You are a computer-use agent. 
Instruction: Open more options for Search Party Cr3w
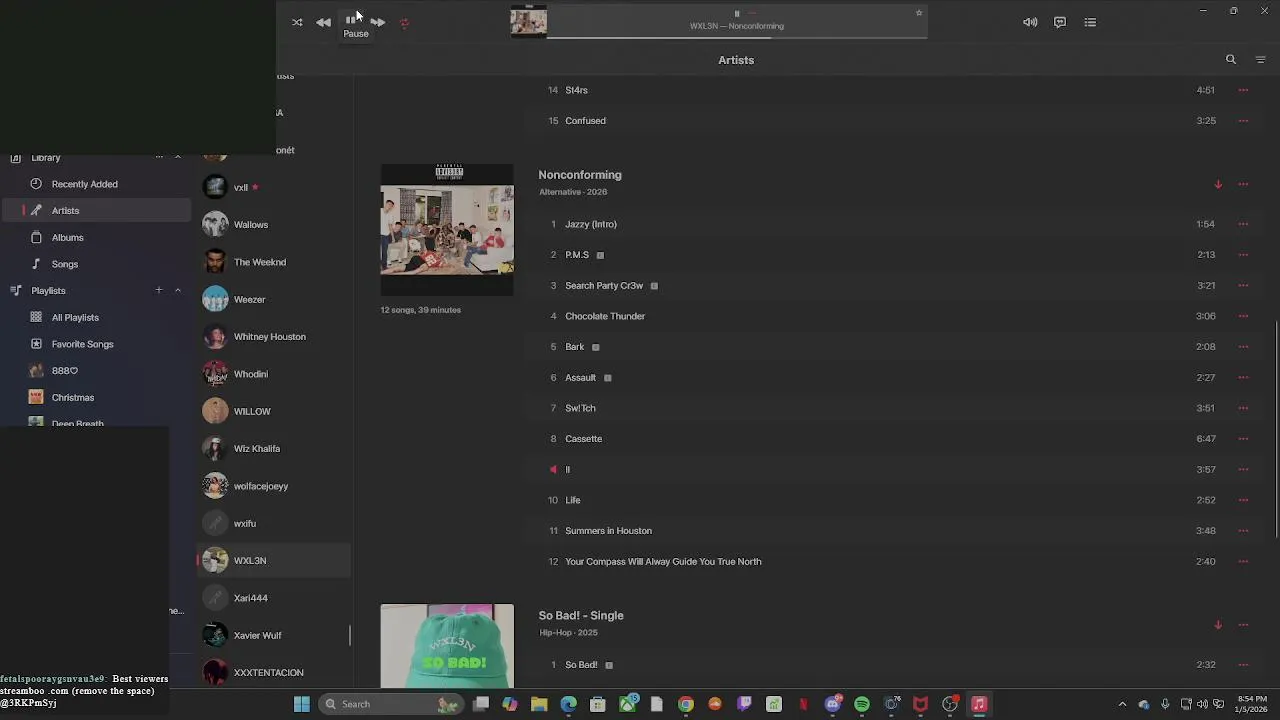point(1243,286)
